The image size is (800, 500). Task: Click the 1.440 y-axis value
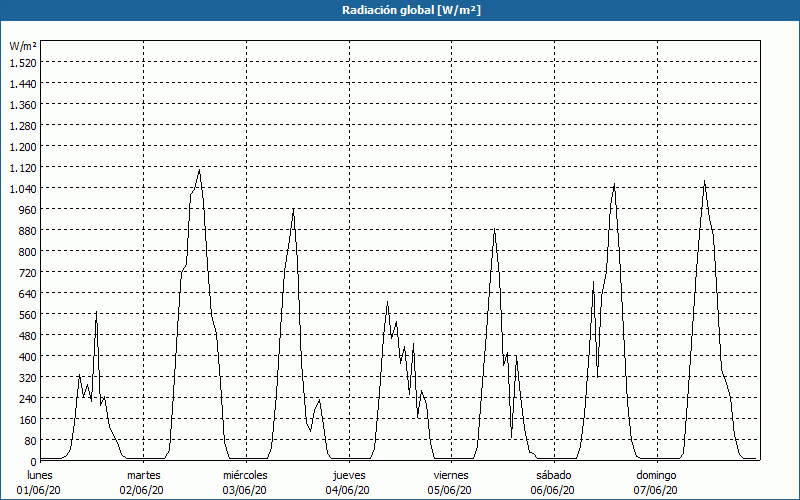[23, 84]
